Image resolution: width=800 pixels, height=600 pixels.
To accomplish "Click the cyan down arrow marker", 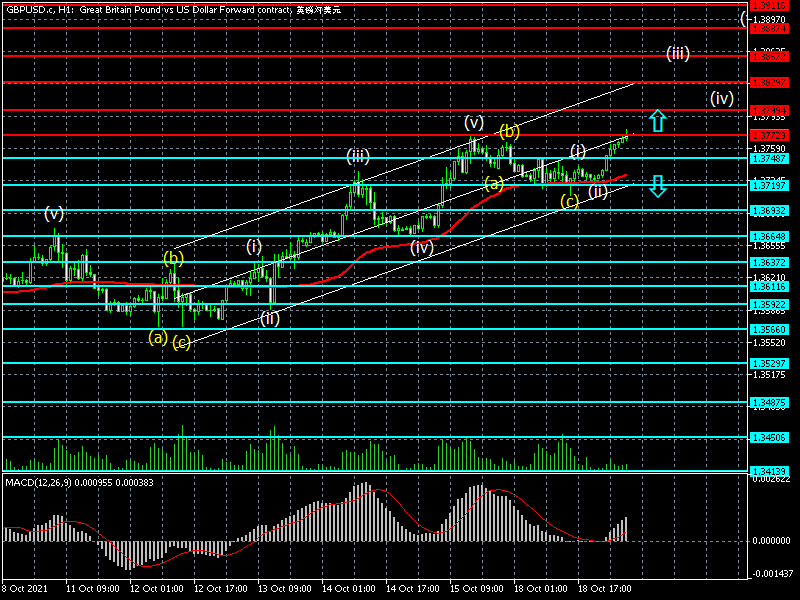I will 656,186.
